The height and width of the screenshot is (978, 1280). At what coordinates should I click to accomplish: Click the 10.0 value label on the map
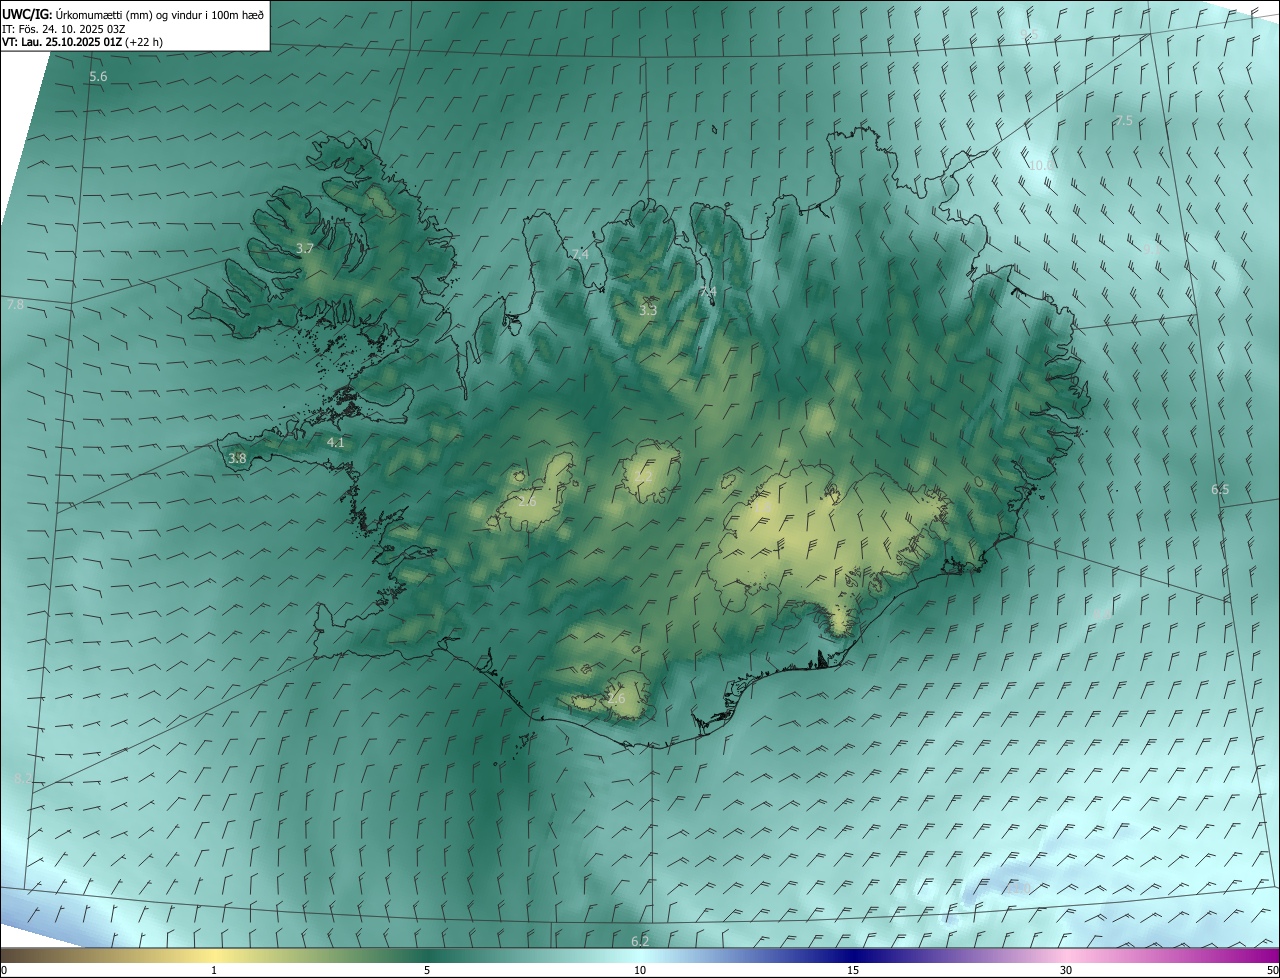[x=1041, y=165]
